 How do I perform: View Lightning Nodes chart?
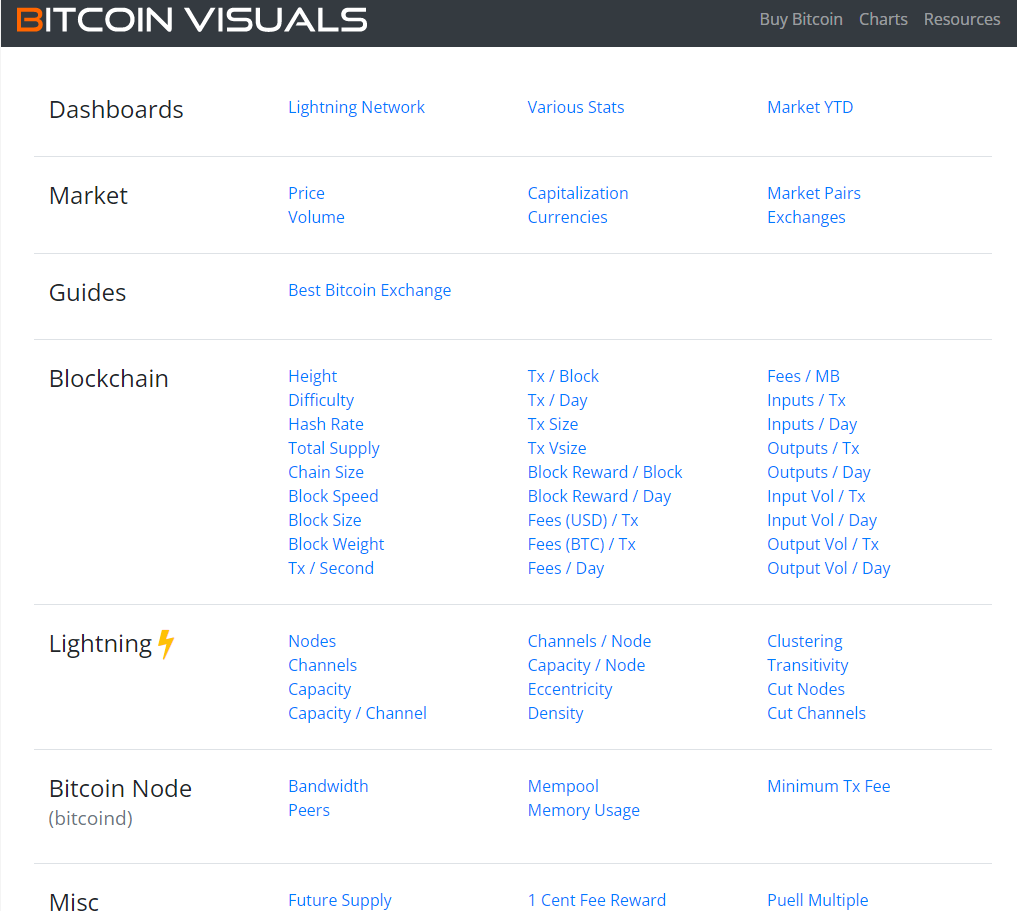[312, 641]
